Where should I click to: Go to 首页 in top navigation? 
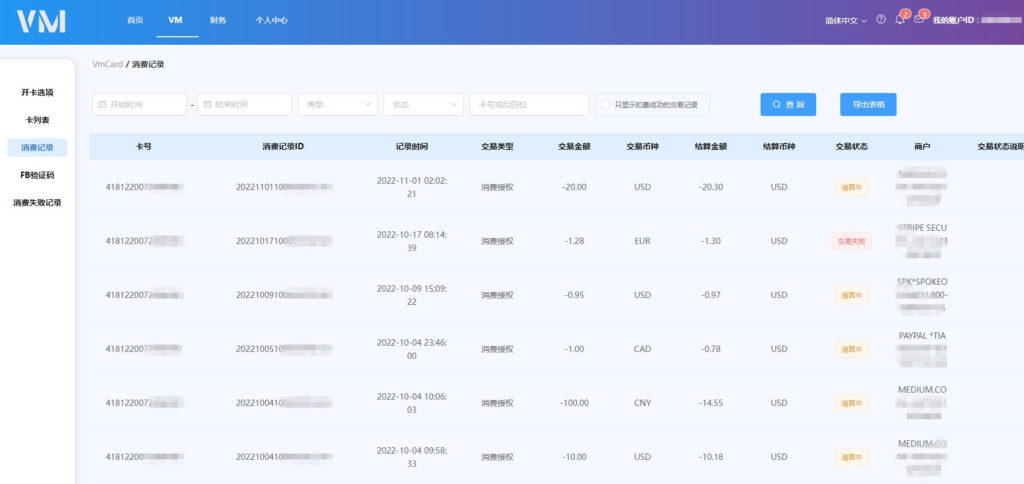point(135,20)
